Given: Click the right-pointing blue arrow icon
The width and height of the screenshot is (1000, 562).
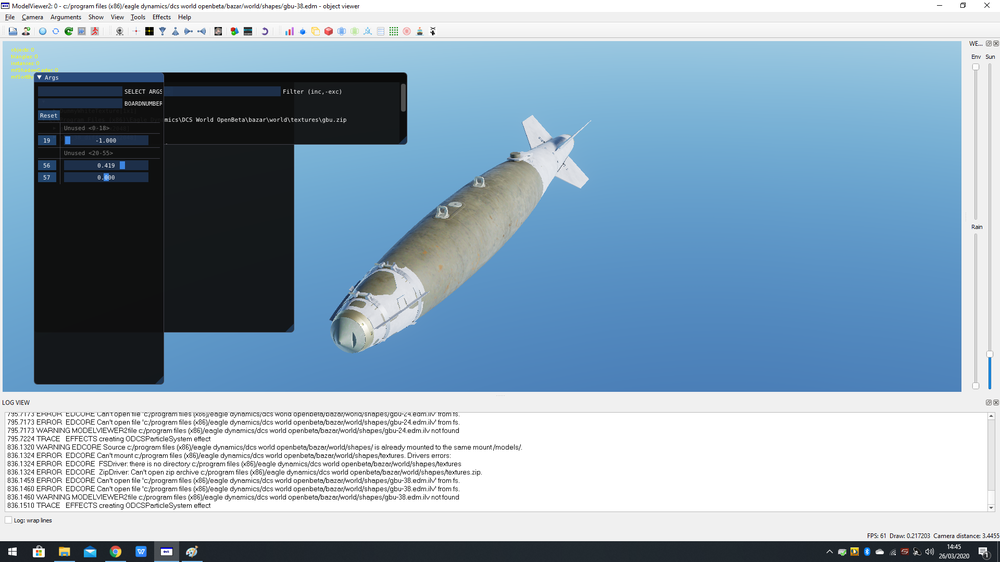Looking at the screenshot, I should click(x=188, y=31).
